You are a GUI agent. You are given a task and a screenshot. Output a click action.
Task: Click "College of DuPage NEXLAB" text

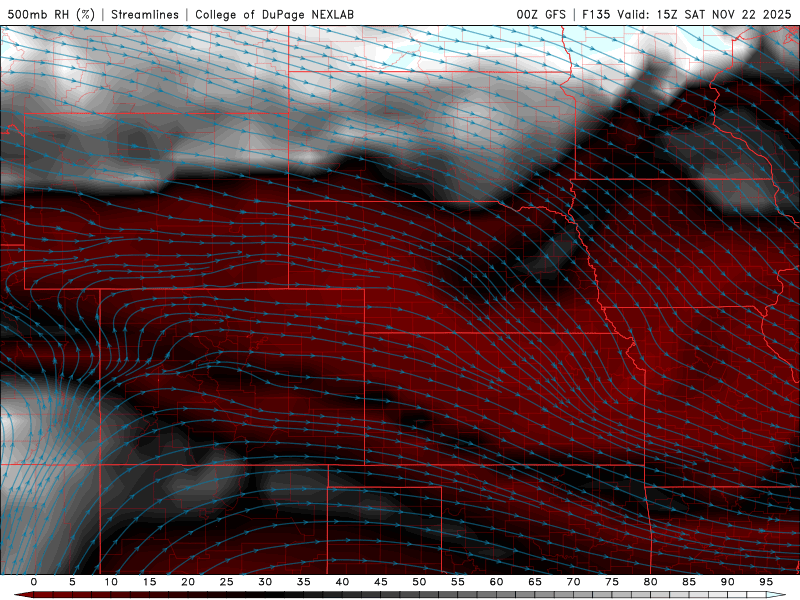click(x=274, y=14)
